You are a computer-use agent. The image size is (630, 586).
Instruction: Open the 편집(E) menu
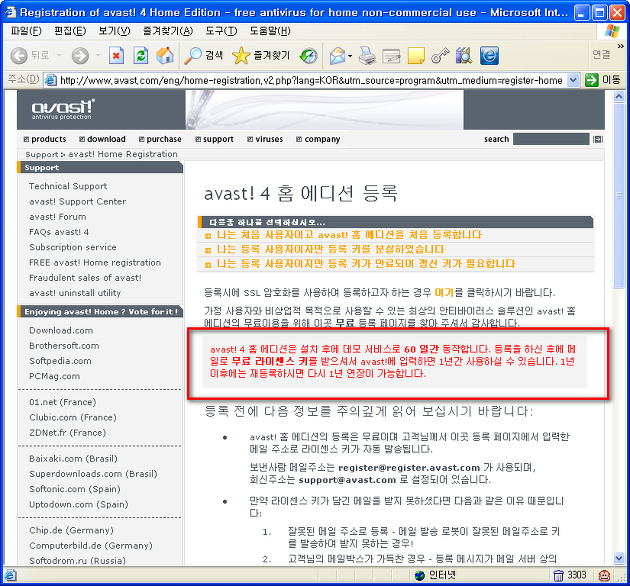coord(70,31)
